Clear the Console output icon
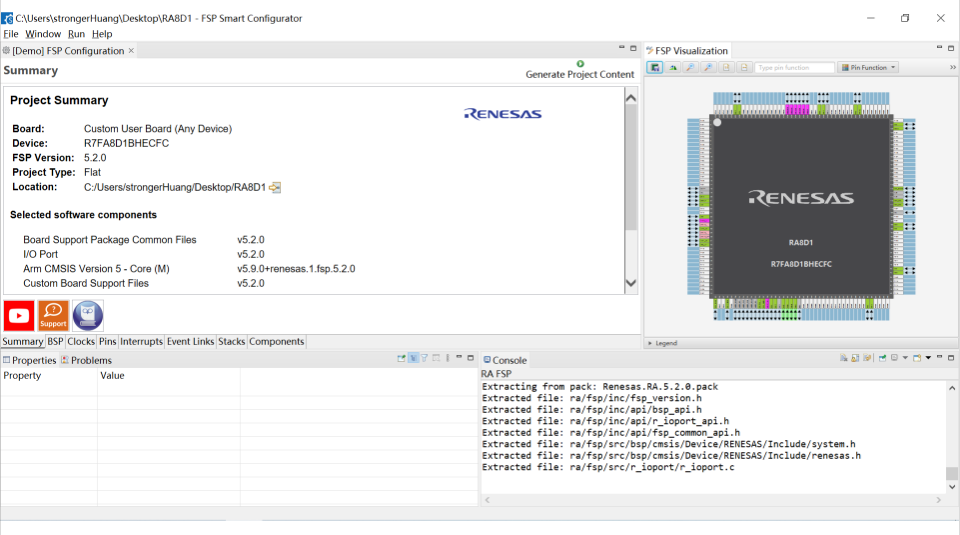Screen dimensions: 960x535 click(x=844, y=357)
